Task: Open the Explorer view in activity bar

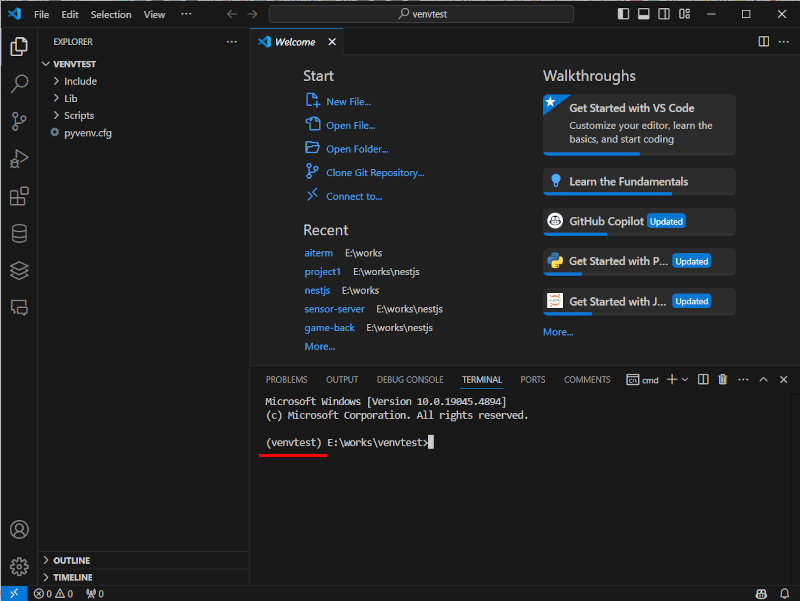Action: pyautogui.click(x=19, y=46)
